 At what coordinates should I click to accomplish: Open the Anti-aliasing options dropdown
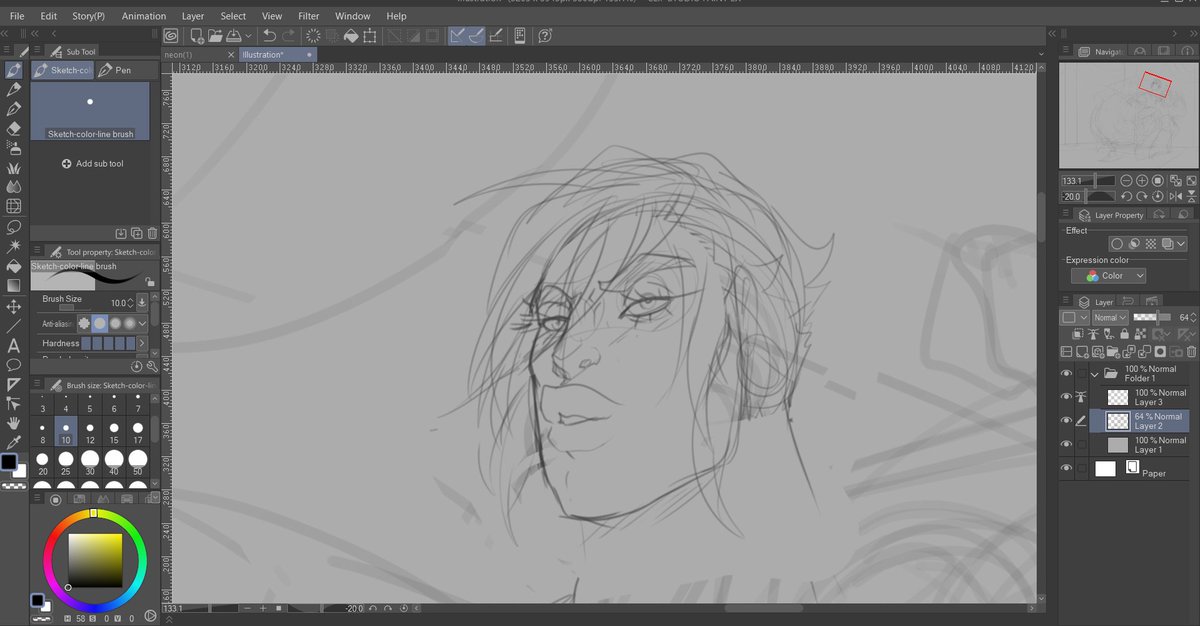pyautogui.click(x=142, y=324)
